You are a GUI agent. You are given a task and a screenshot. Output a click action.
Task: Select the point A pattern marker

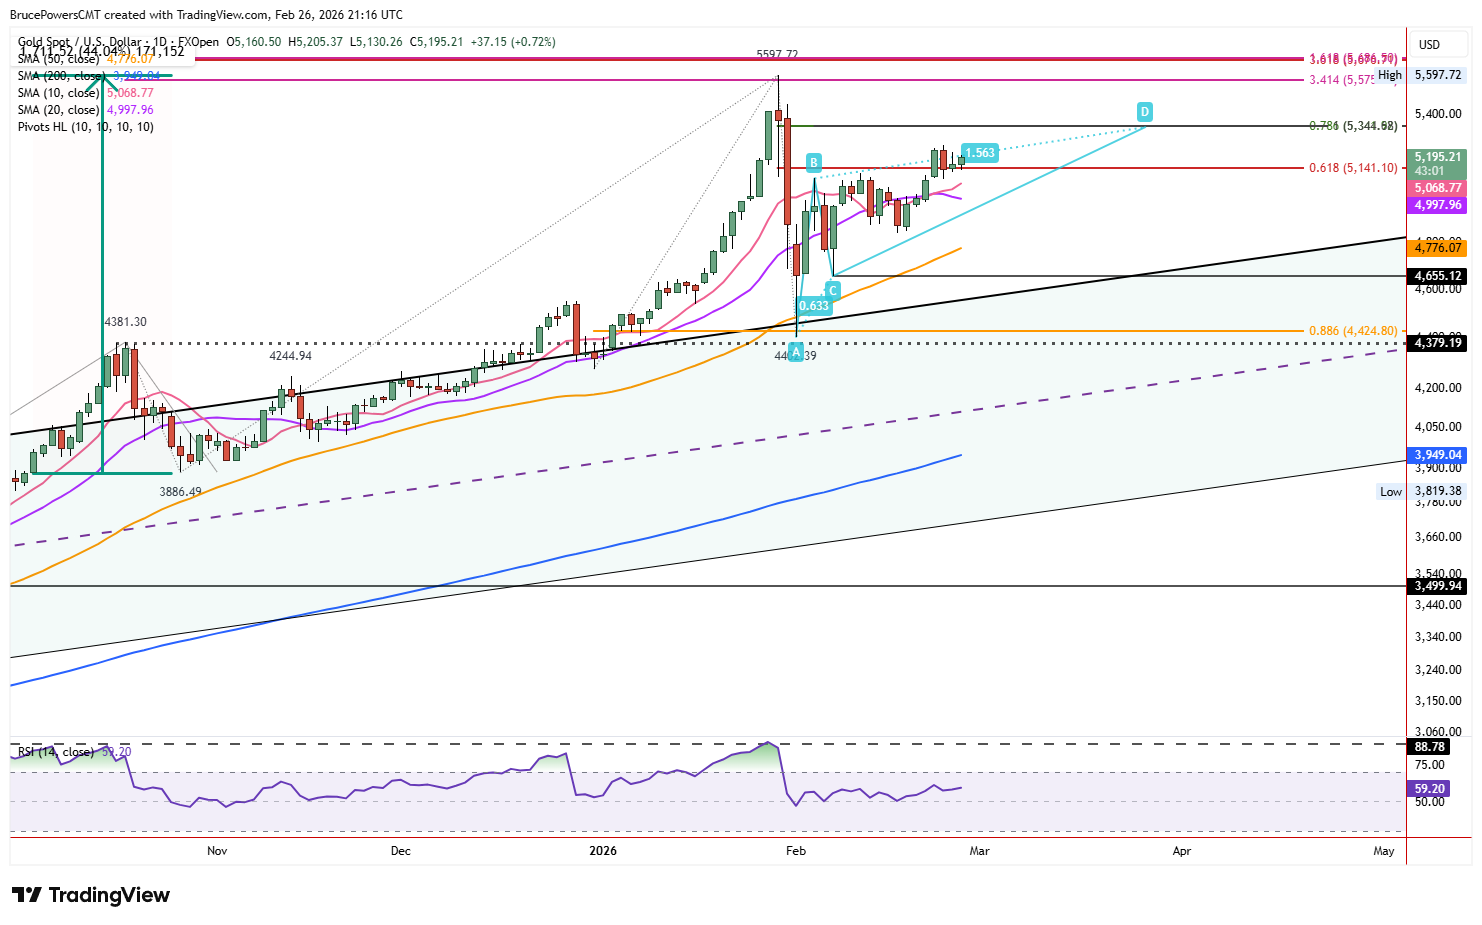(x=796, y=352)
